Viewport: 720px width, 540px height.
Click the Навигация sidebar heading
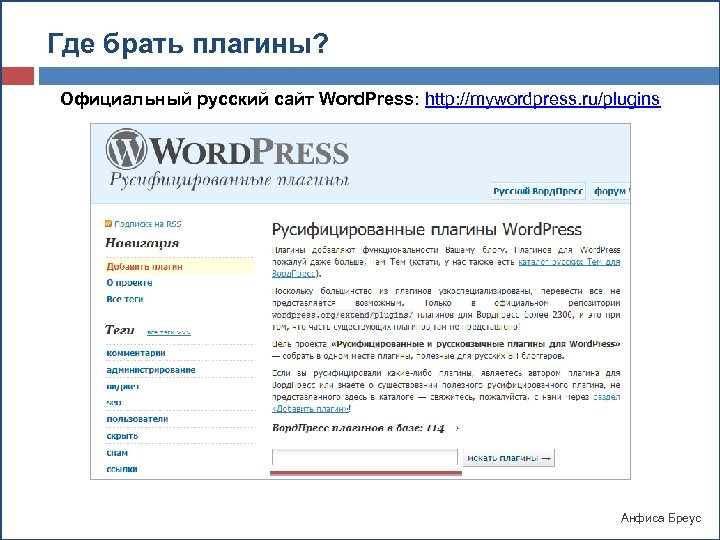point(142,242)
